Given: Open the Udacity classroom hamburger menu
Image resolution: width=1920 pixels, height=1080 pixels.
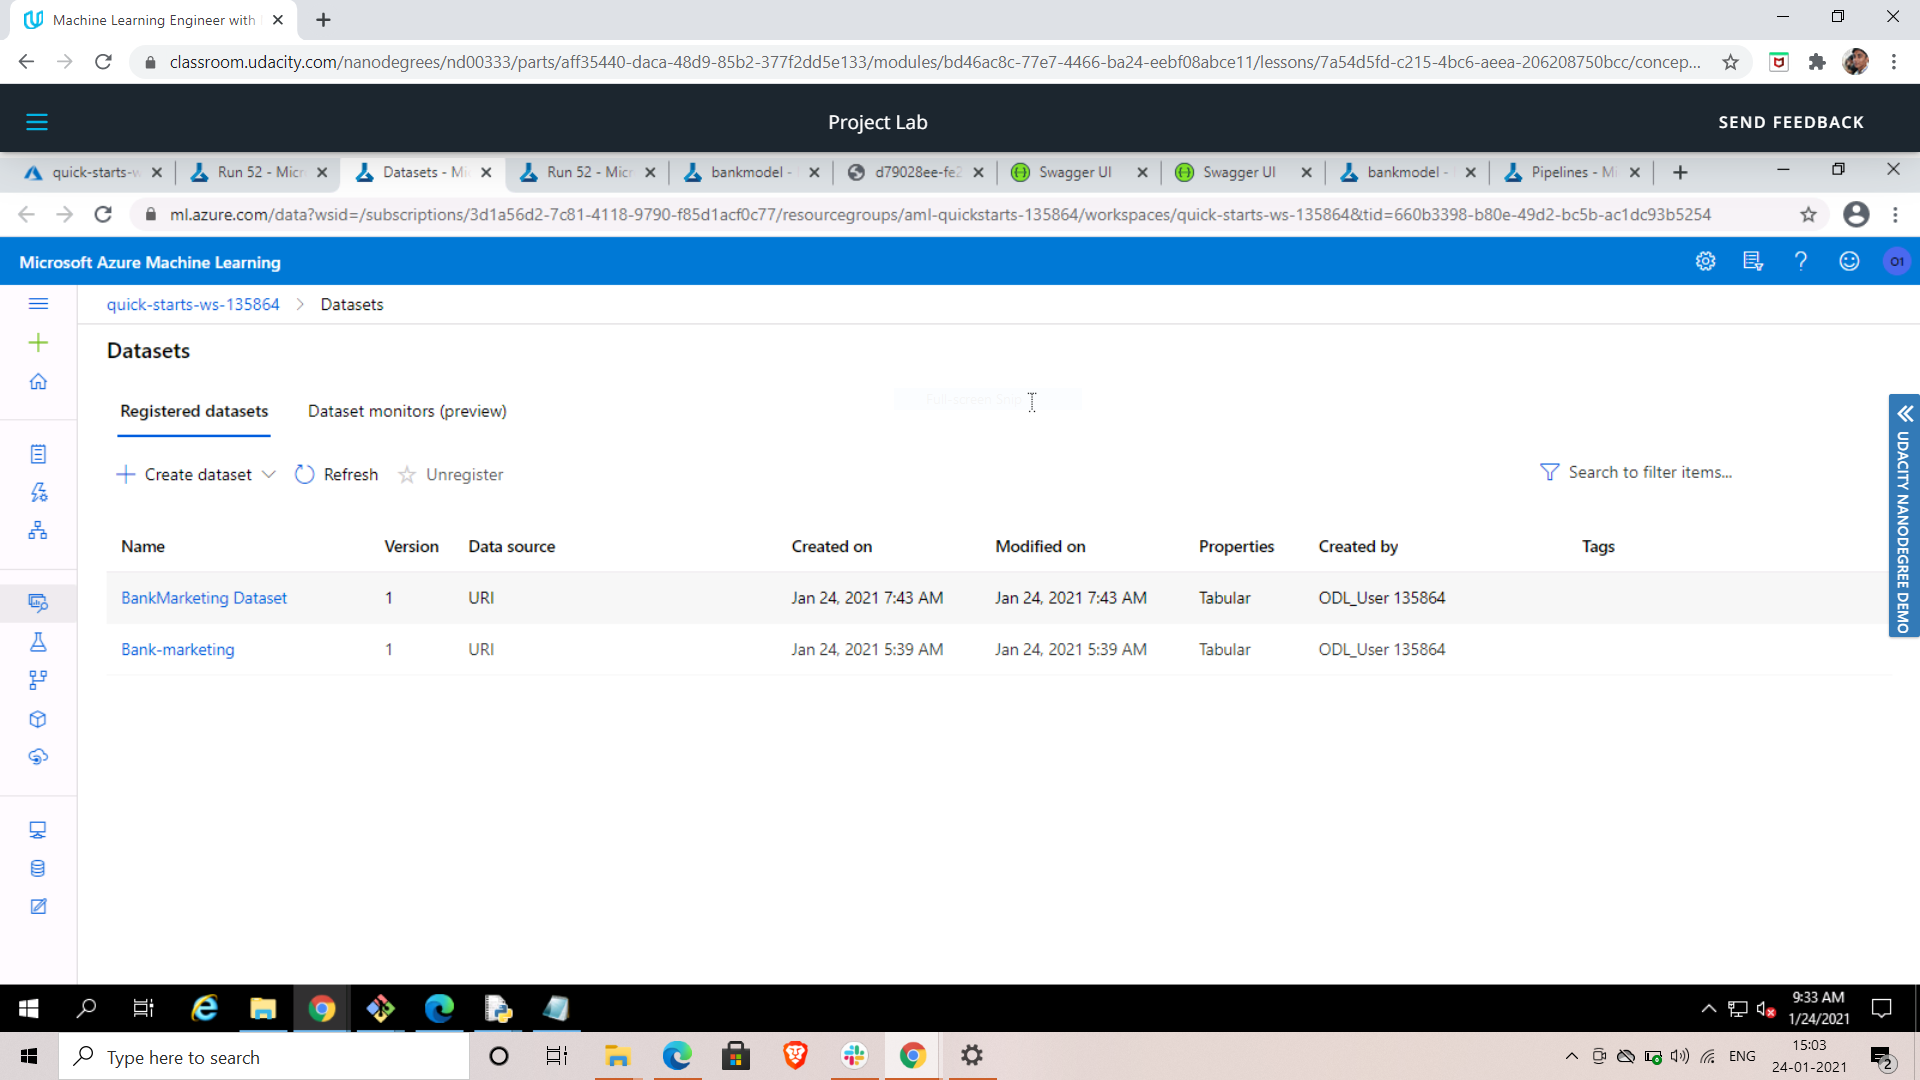Looking at the screenshot, I should click(x=37, y=122).
